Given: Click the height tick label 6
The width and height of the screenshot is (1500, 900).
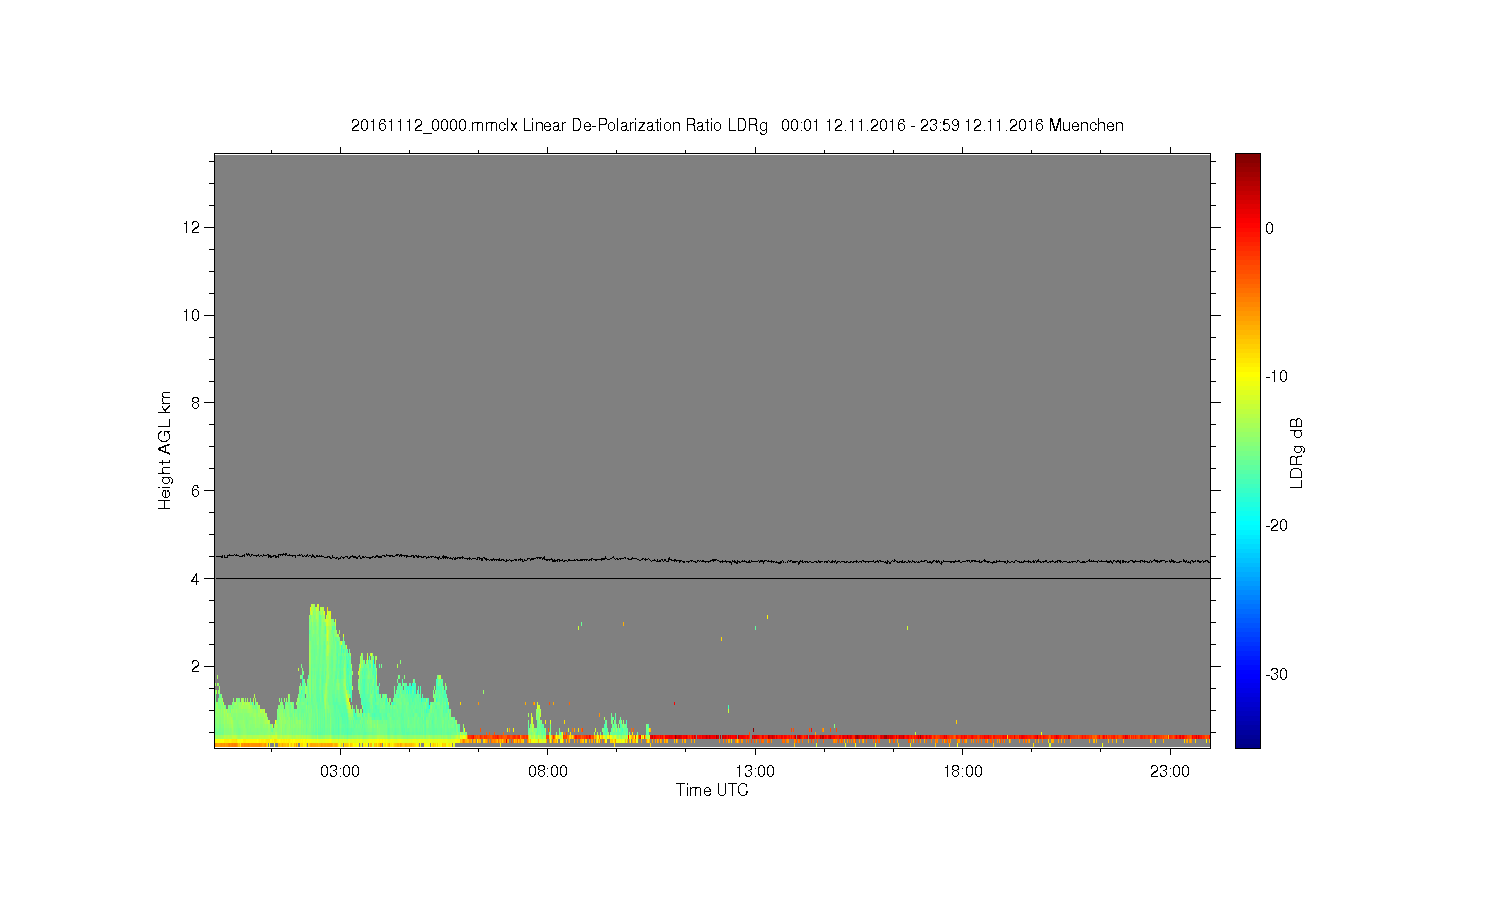Looking at the screenshot, I should (x=196, y=490).
